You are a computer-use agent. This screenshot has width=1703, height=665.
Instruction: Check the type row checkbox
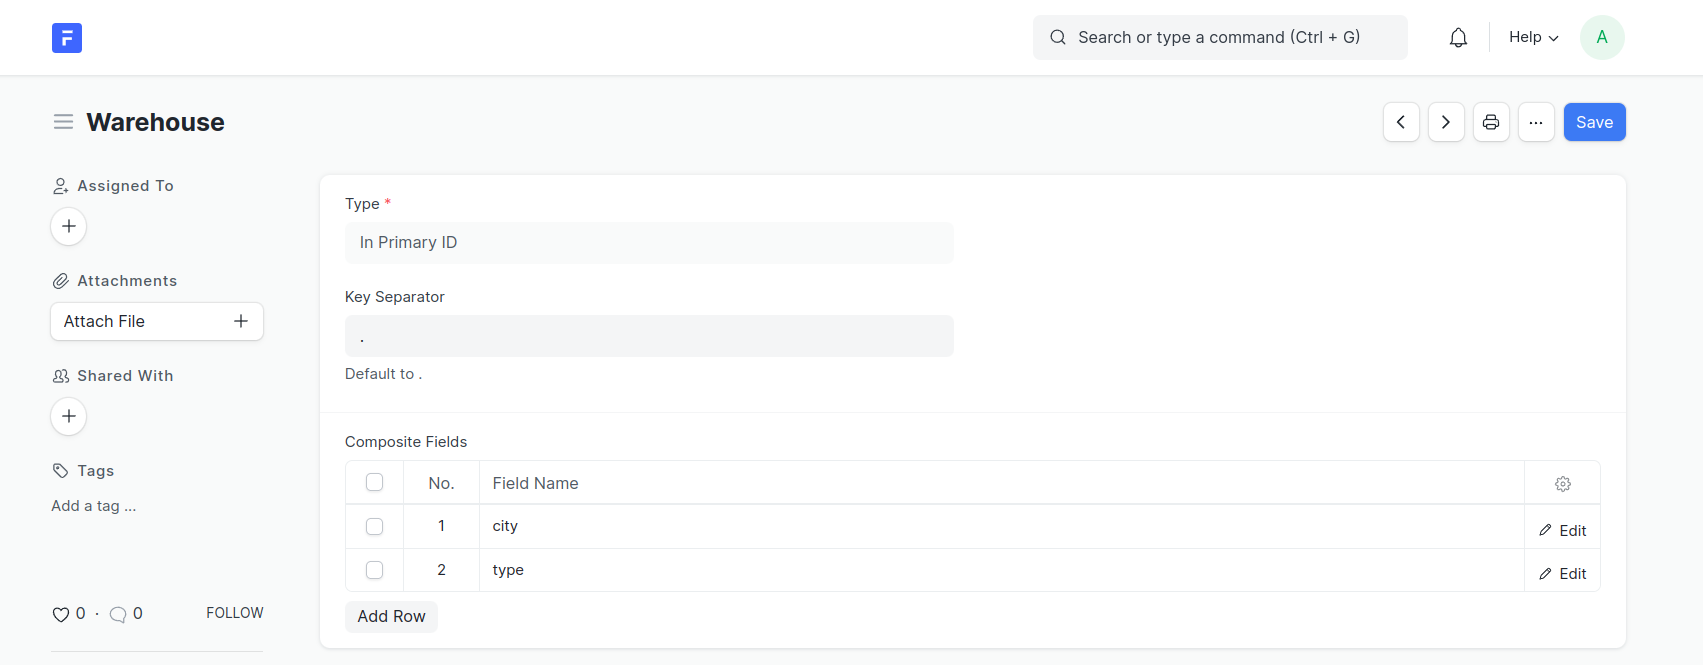pyautogui.click(x=374, y=570)
